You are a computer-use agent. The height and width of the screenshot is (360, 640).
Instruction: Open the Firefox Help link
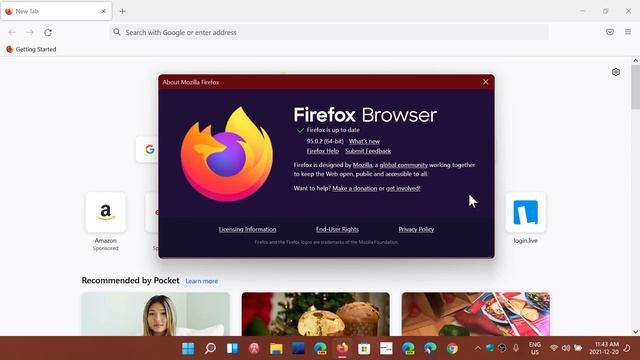(x=322, y=151)
